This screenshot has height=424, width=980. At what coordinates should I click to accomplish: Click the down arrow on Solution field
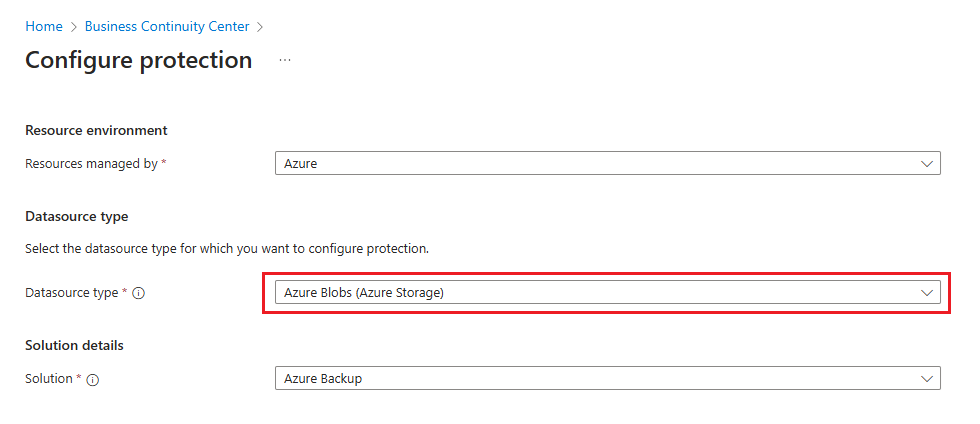pyautogui.click(x=925, y=379)
